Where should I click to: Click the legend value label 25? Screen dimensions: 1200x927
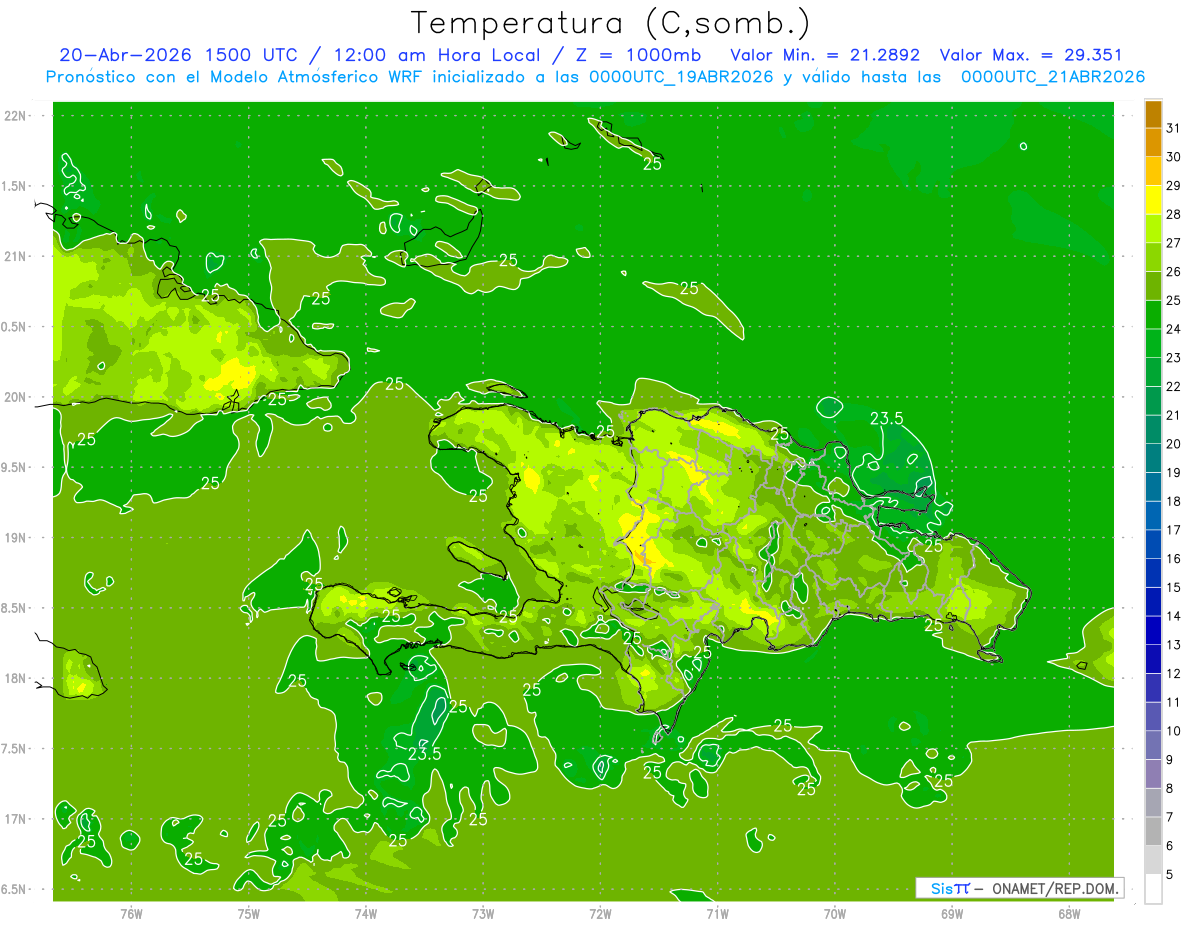tap(1174, 300)
